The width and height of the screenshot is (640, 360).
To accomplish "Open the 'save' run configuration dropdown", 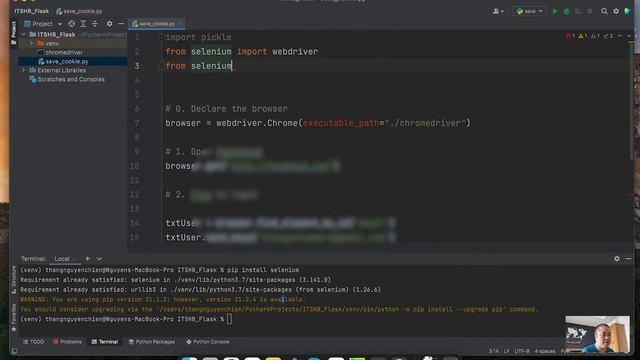I will click(x=529, y=11).
